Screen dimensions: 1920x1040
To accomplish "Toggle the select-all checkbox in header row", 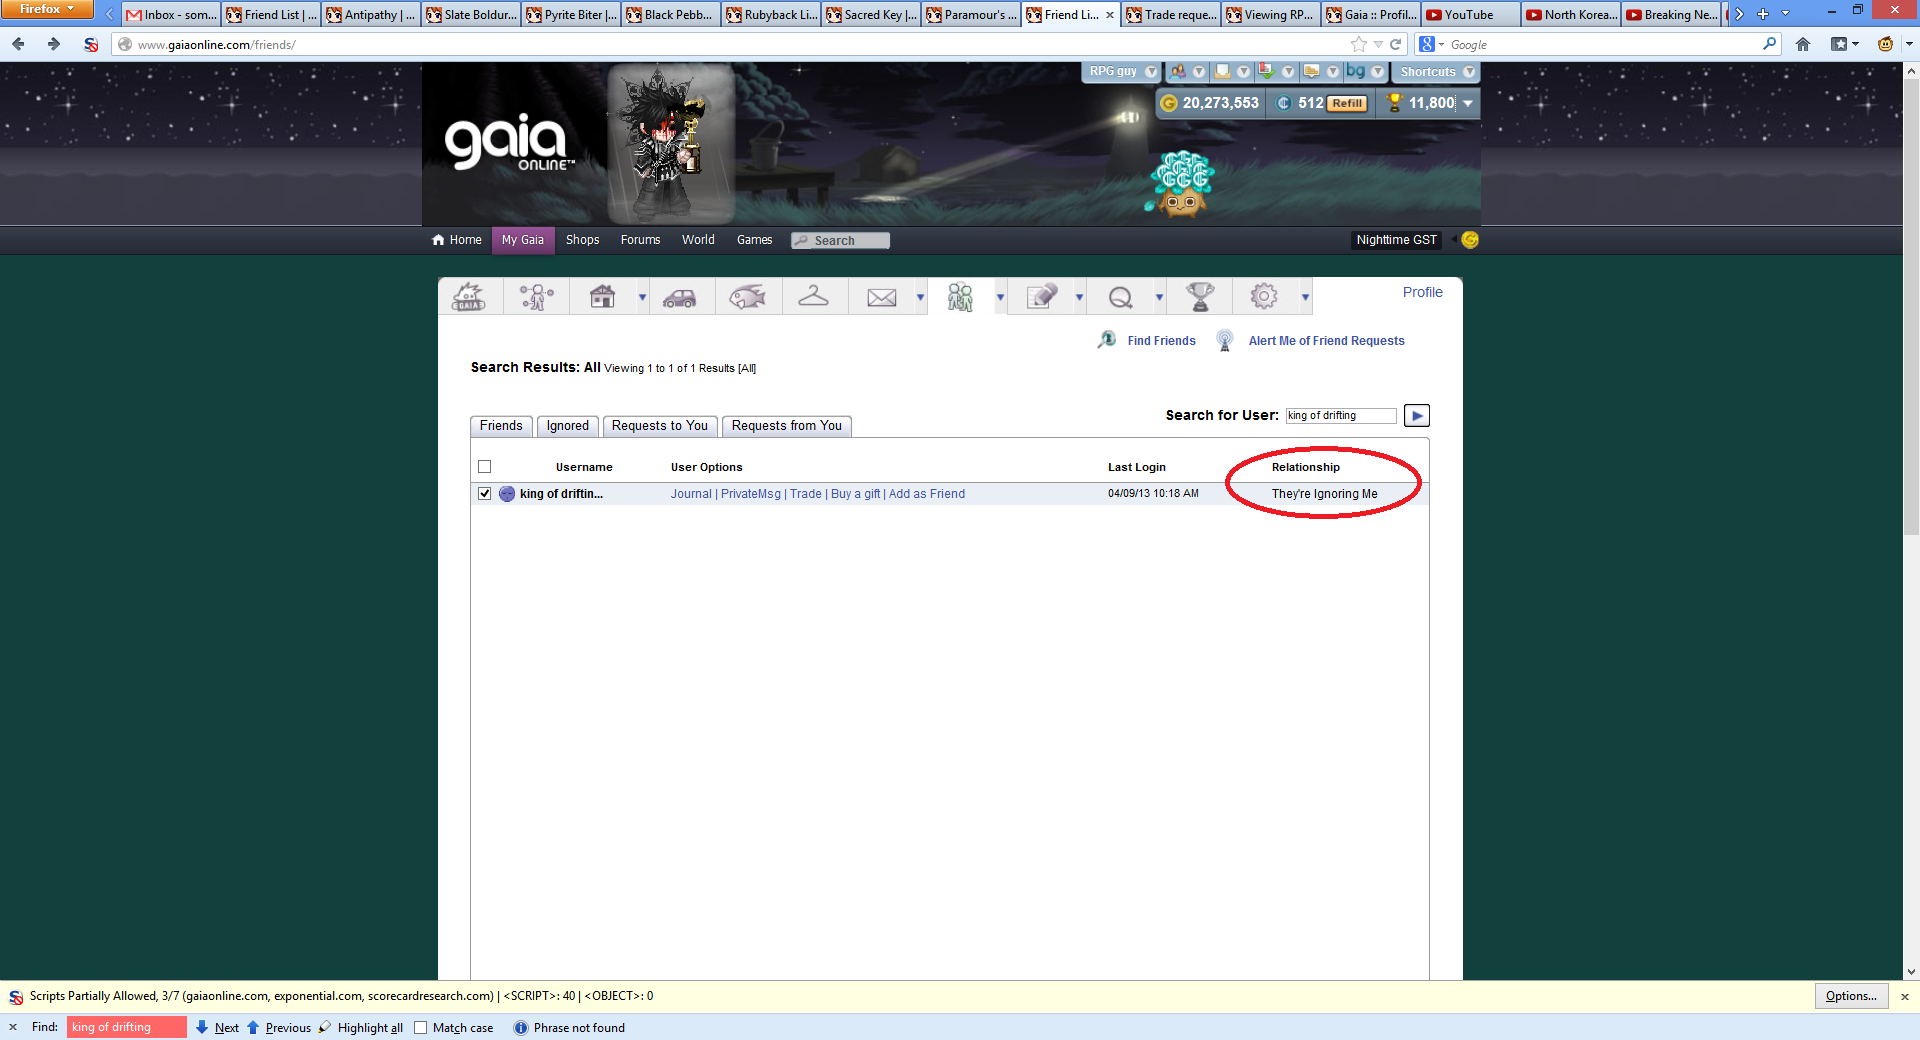I will coord(485,467).
